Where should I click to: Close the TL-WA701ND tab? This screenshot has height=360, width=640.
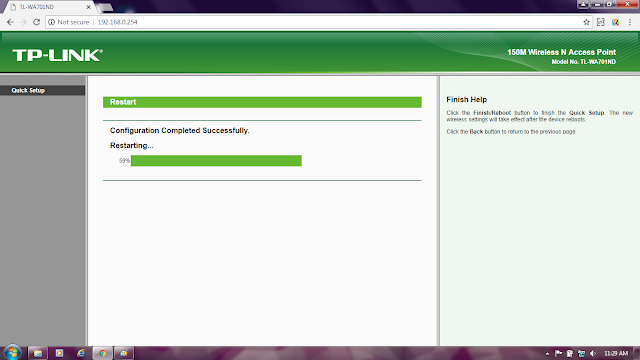(89, 7)
